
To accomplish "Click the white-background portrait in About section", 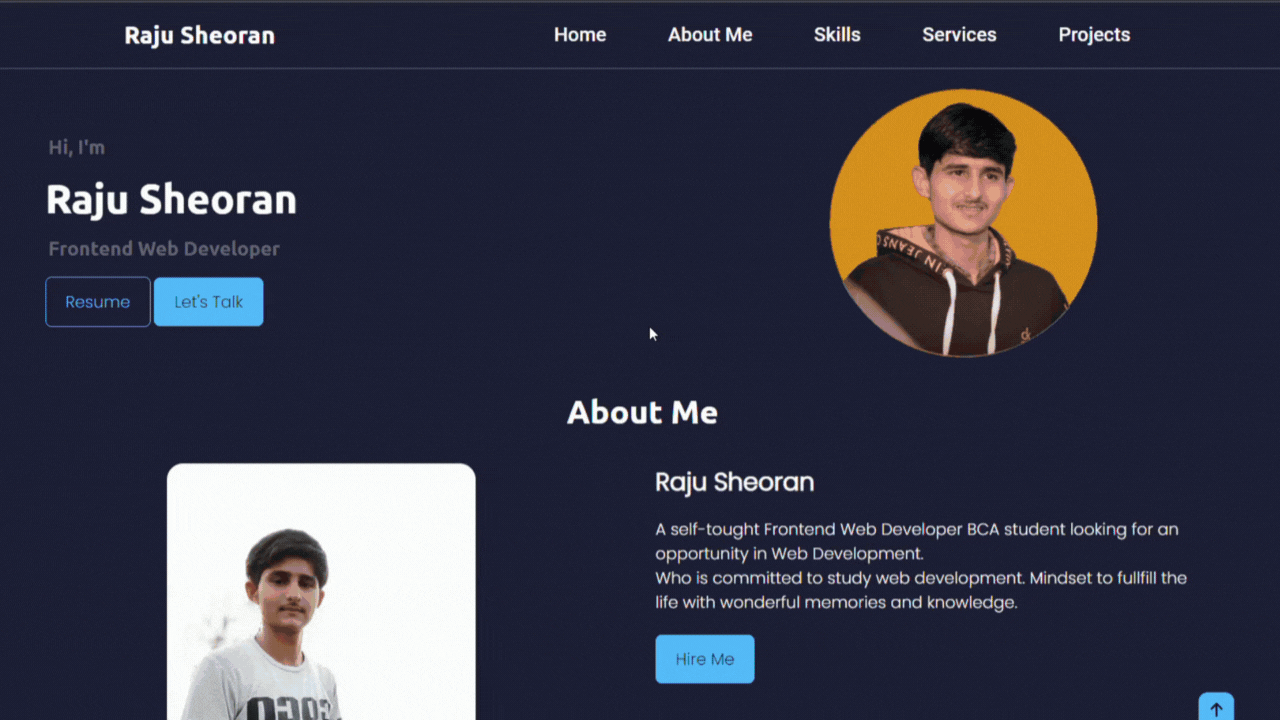I will point(321,591).
